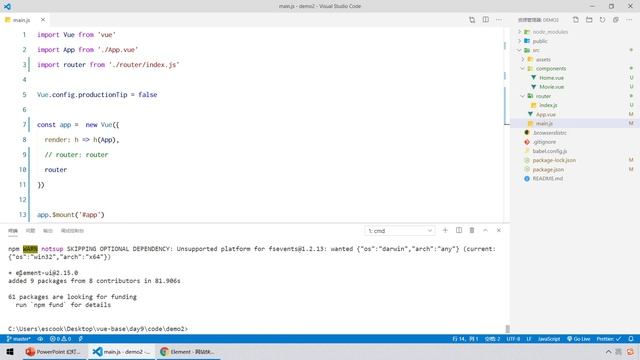The height and width of the screenshot is (360, 640).
Task: Open babel.config.js in Explorer
Action: click(549, 151)
